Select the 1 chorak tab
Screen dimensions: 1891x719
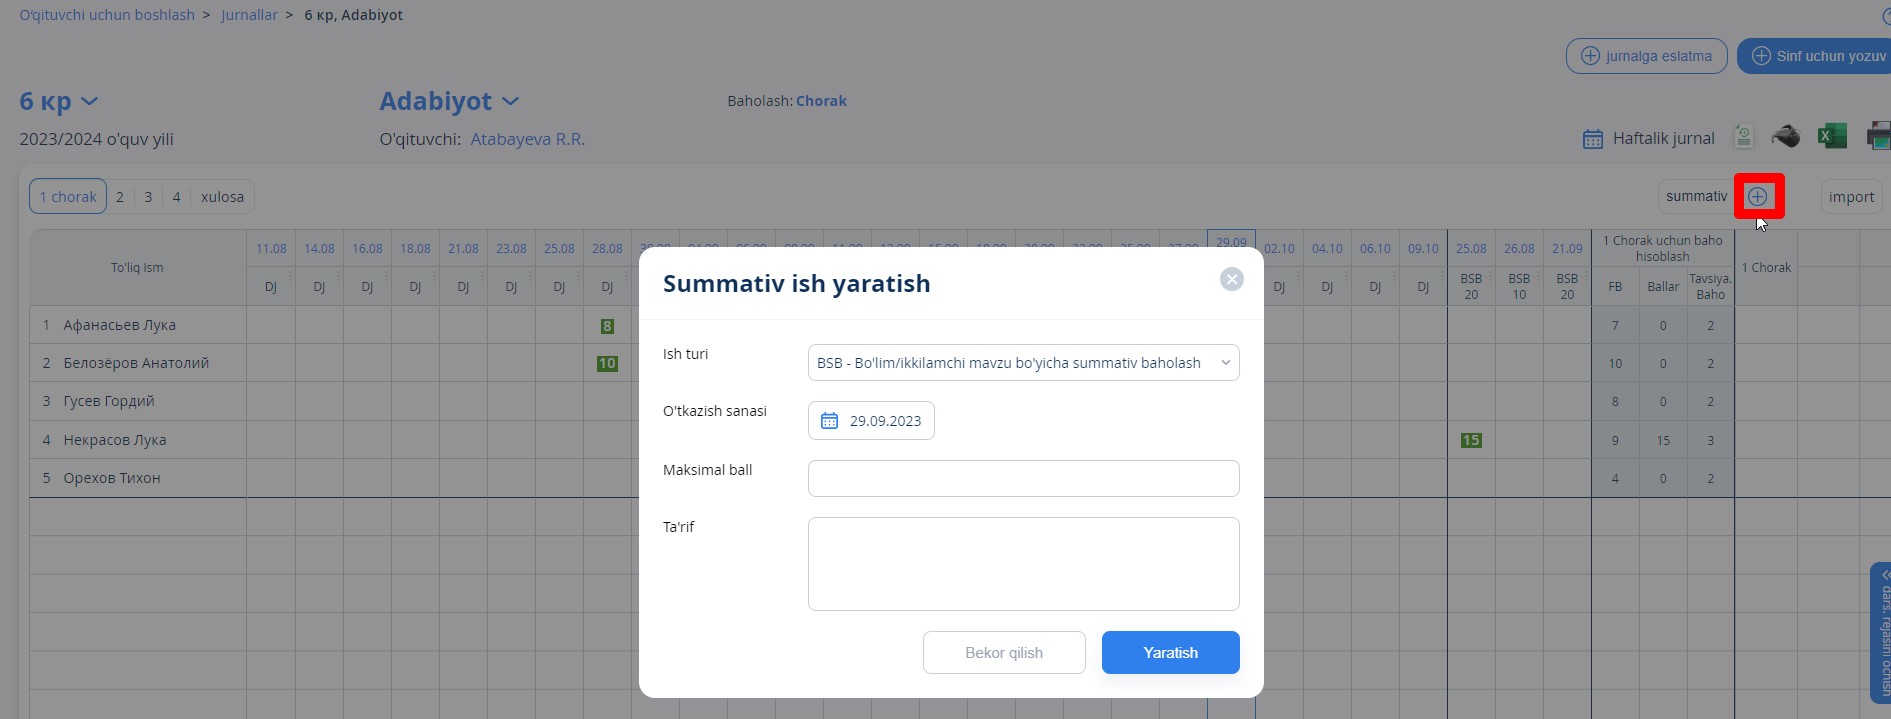pos(68,197)
